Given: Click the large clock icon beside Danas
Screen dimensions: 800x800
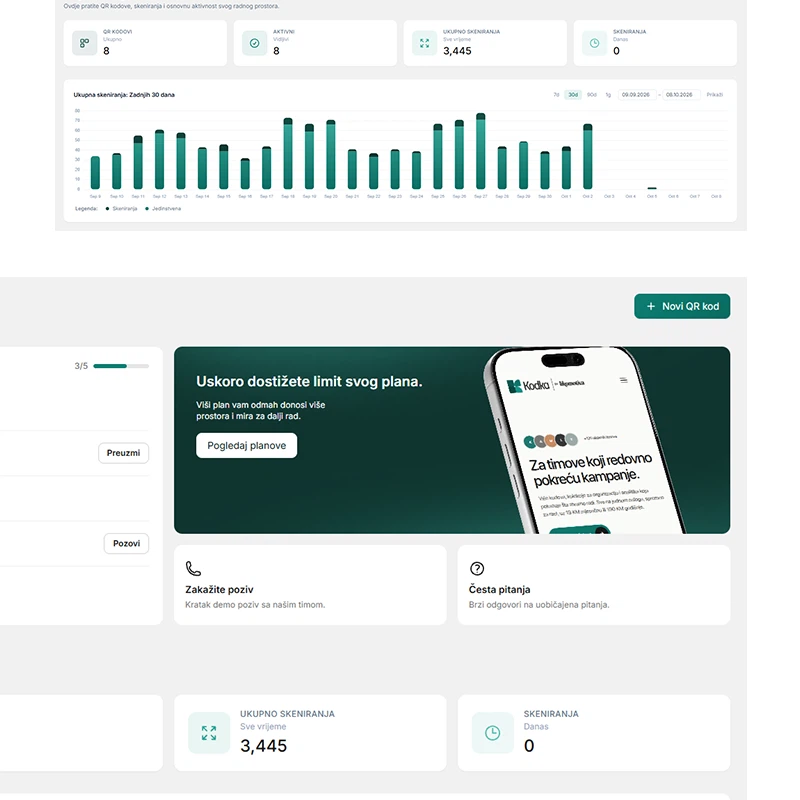Looking at the screenshot, I should [493, 733].
